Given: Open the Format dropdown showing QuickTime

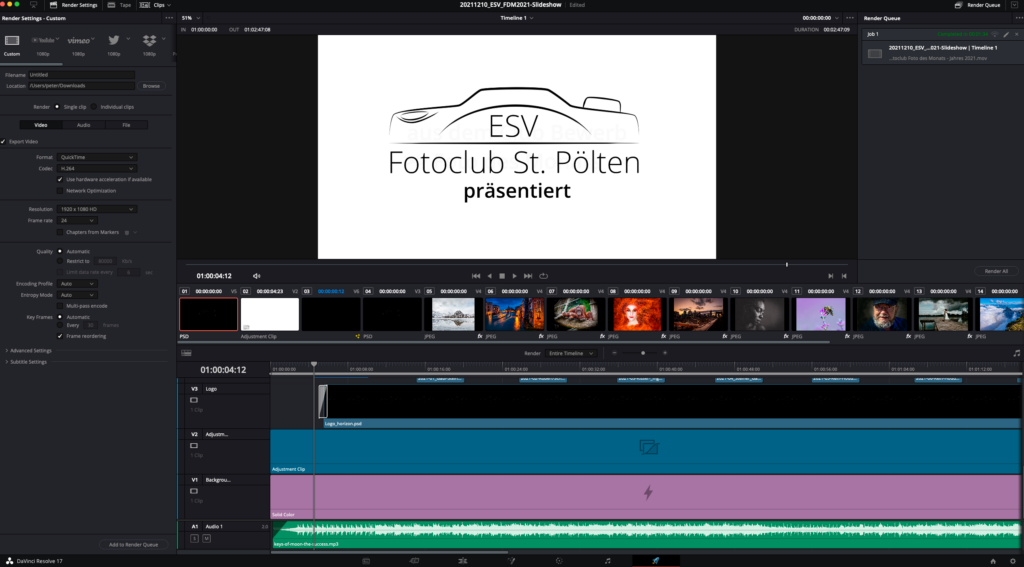Looking at the screenshot, I should pos(97,157).
